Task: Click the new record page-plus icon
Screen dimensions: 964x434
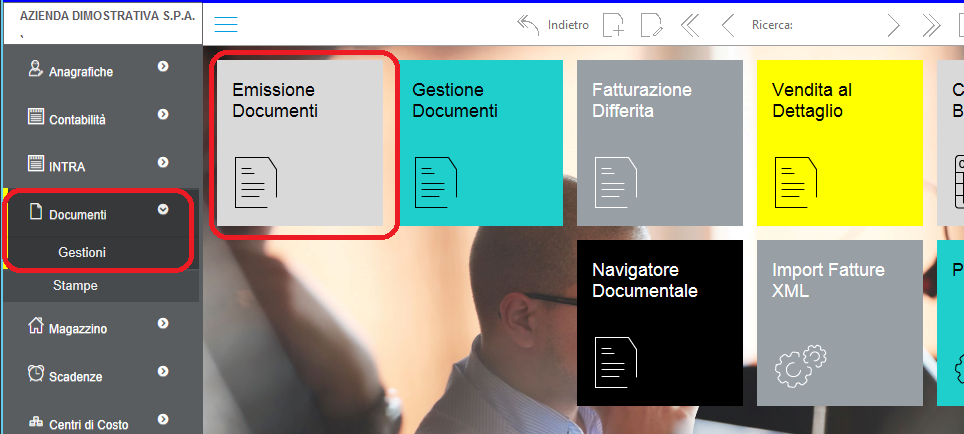Action: [x=613, y=25]
